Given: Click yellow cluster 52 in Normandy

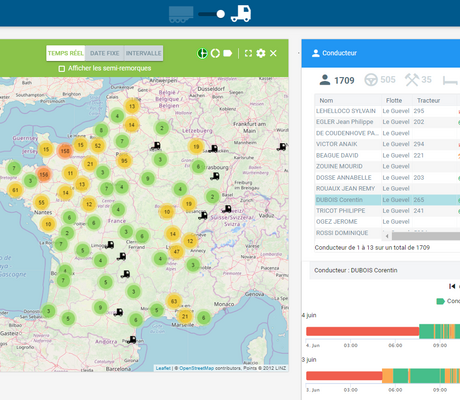Looking at the screenshot, I should pos(98,146).
